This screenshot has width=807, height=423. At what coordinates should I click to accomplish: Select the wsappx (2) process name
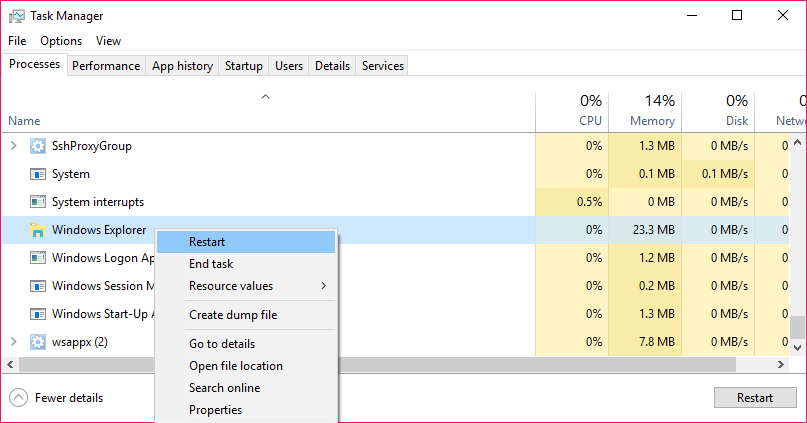click(x=80, y=342)
